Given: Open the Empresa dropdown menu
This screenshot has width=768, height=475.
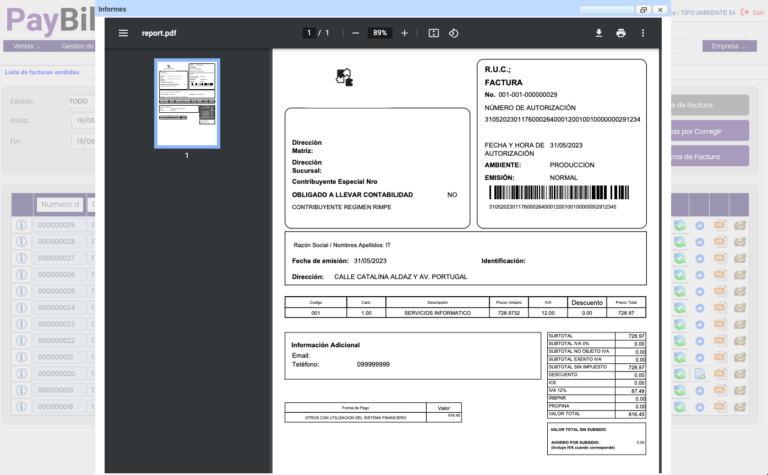Looking at the screenshot, I should point(728,46).
